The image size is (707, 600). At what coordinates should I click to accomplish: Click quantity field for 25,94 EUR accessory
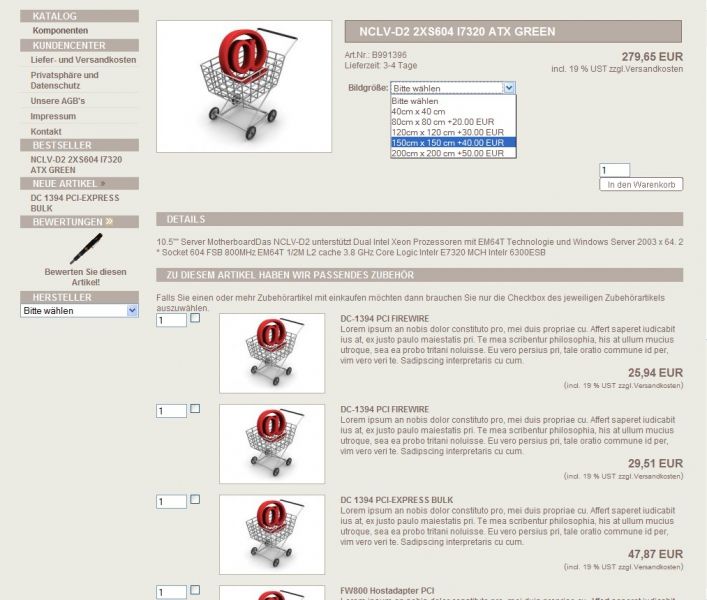171,320
